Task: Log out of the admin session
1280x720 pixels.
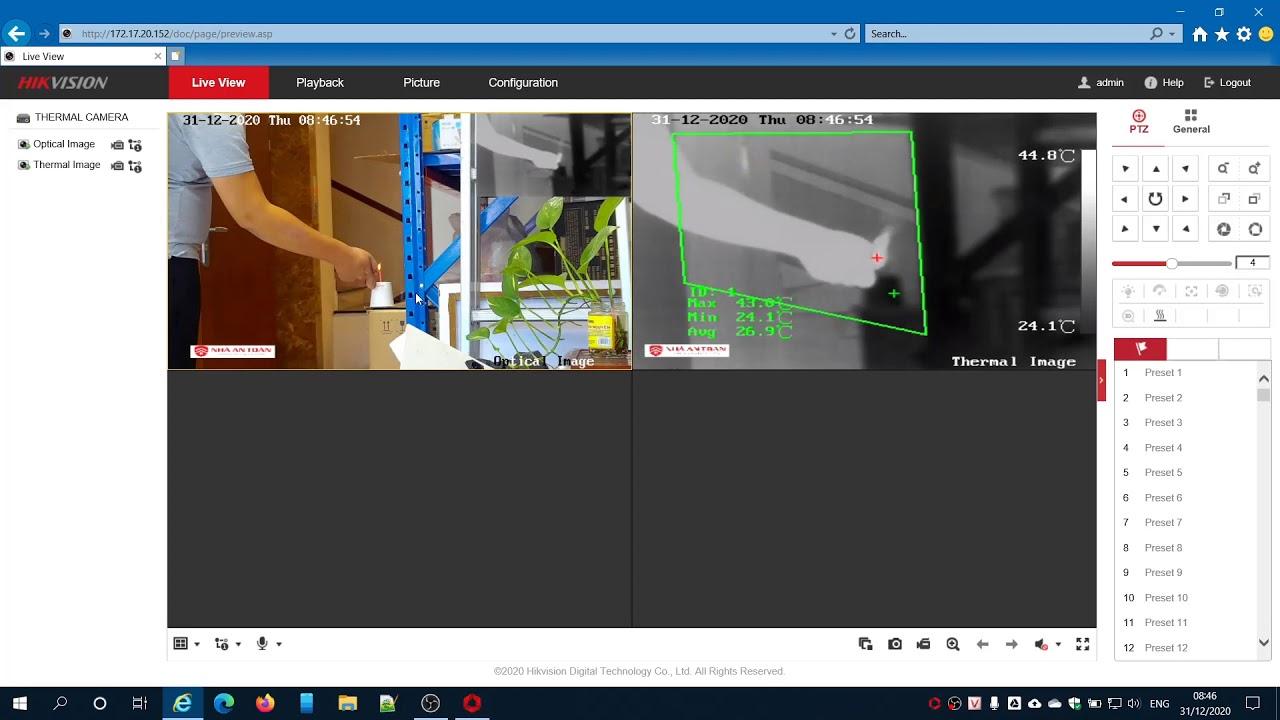Action: click(1227, 83)
